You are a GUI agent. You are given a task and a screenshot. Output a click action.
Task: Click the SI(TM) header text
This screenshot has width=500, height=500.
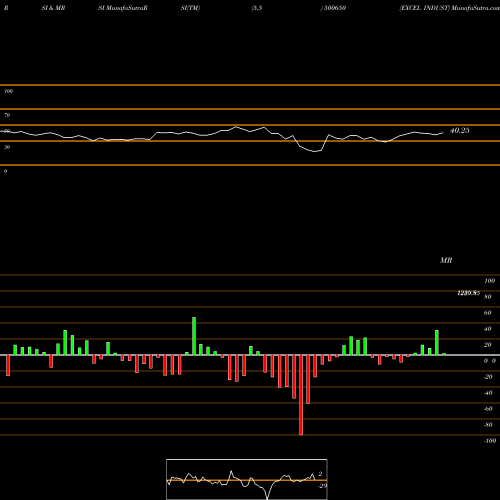190,8
